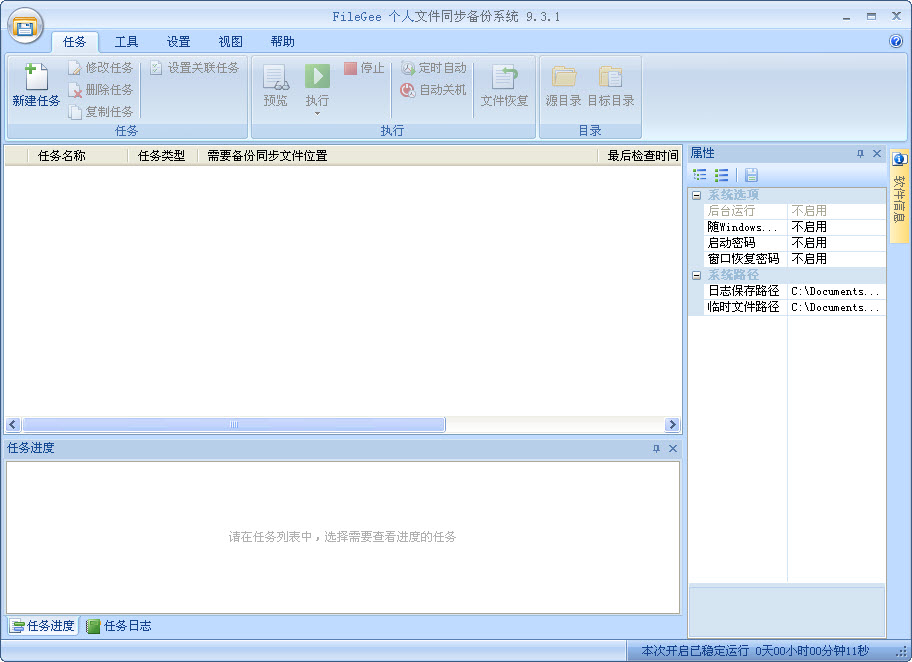Screen dimensions: 912x662
Task: Switch to the 任务进度 bottom tab
Action: pyautogui.click(x=43, y=626)
